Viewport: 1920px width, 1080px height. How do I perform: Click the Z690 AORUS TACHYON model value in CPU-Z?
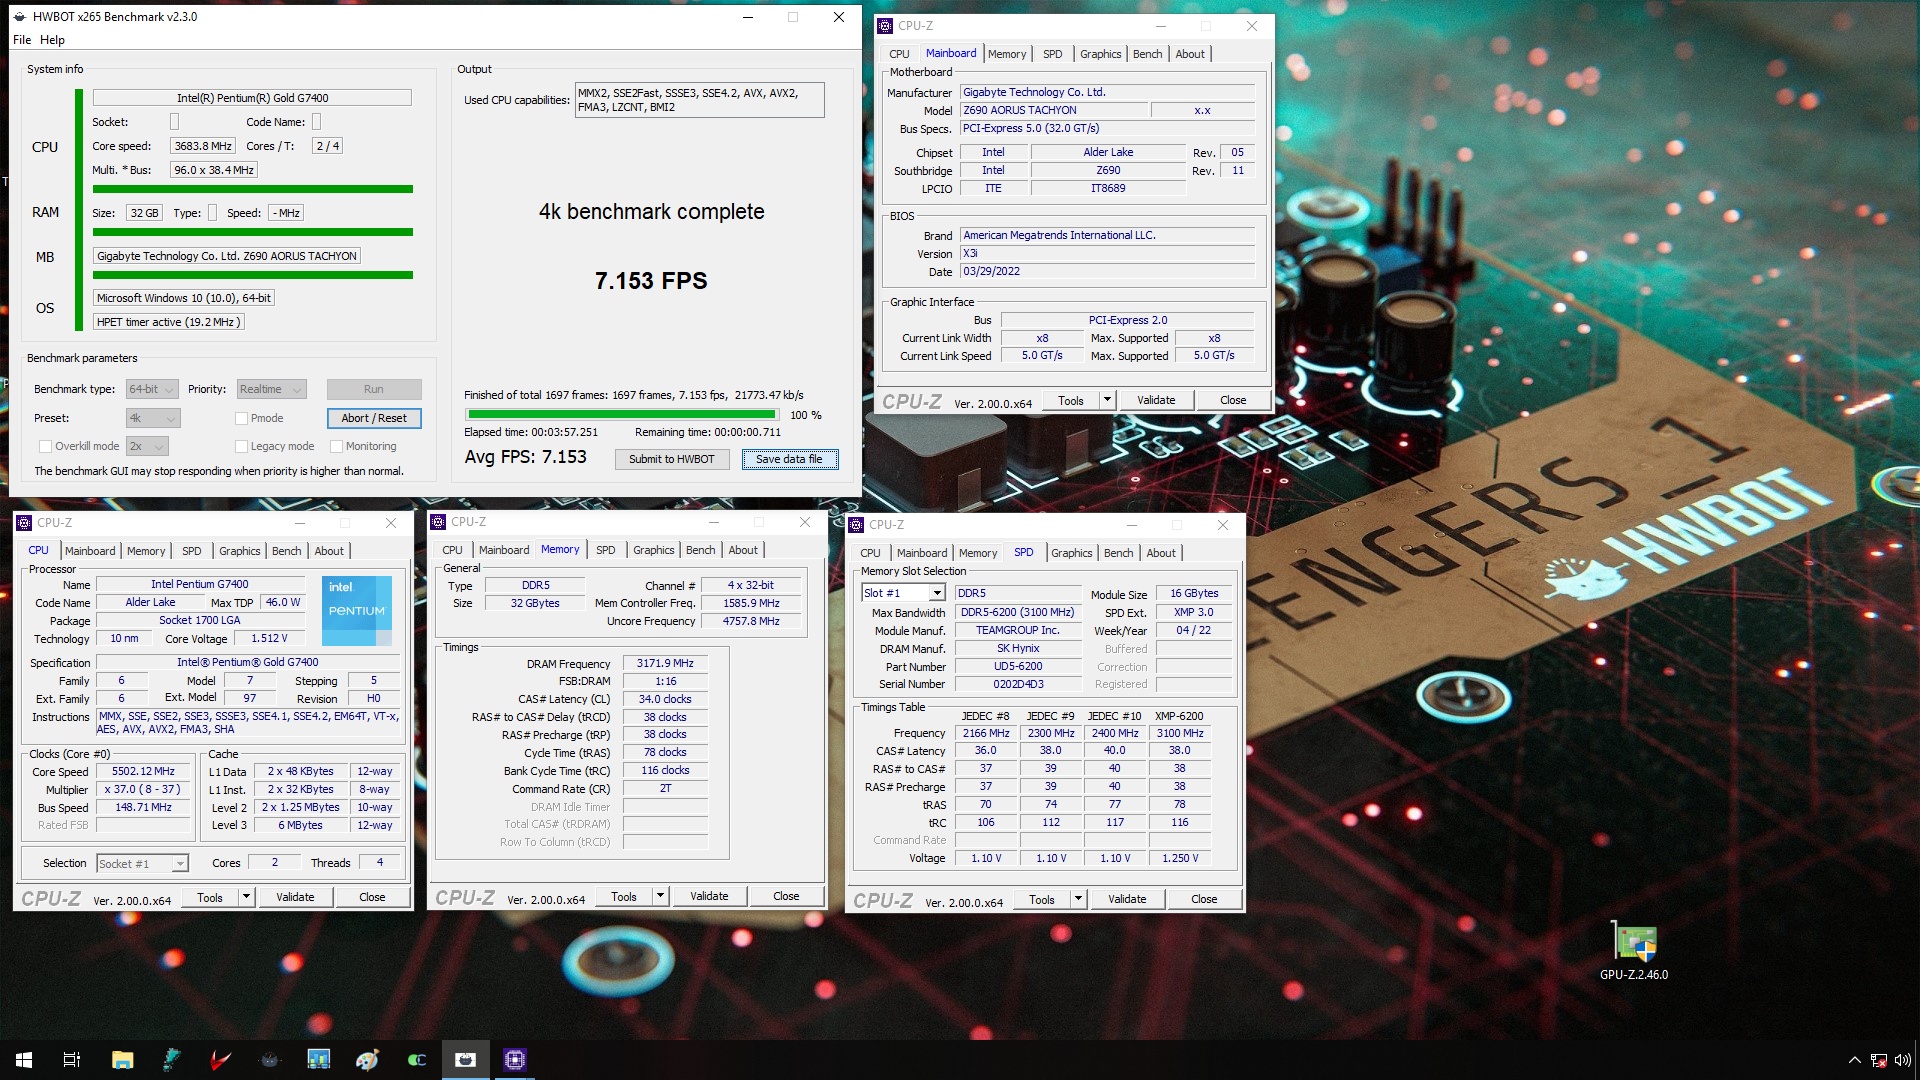pos(1053,110)
